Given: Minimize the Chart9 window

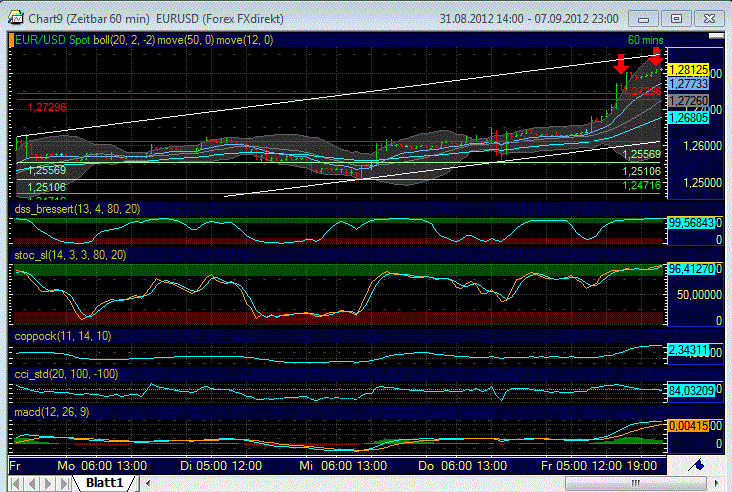Looking at the screenshot, I should [x=643, y=19].
